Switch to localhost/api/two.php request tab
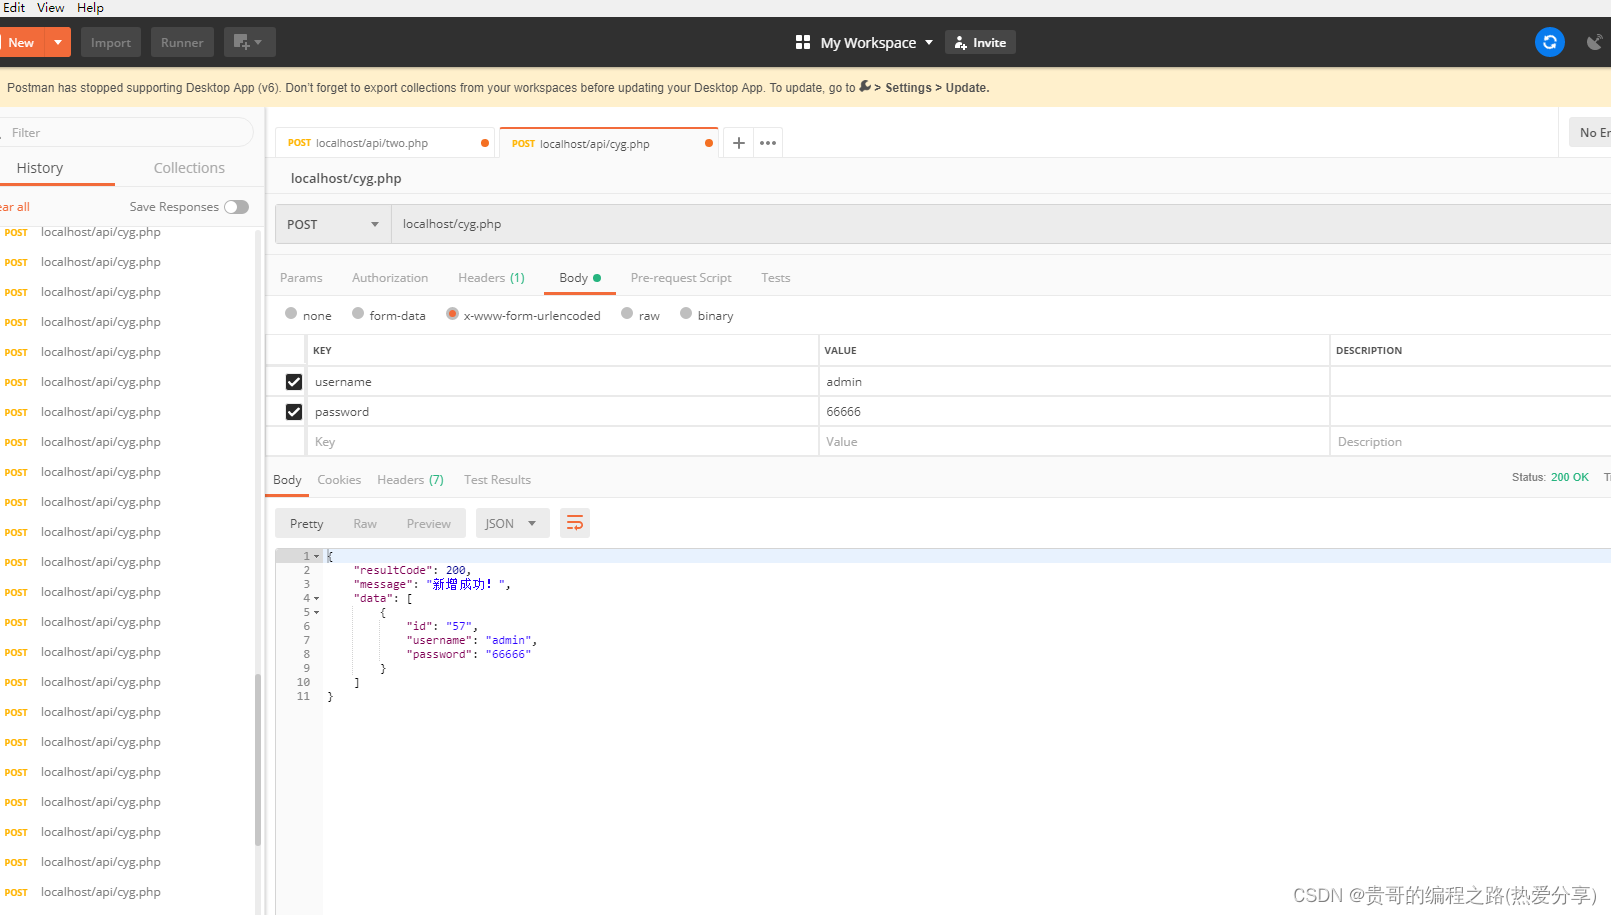 pyautogui.click(x=384, y=143)
